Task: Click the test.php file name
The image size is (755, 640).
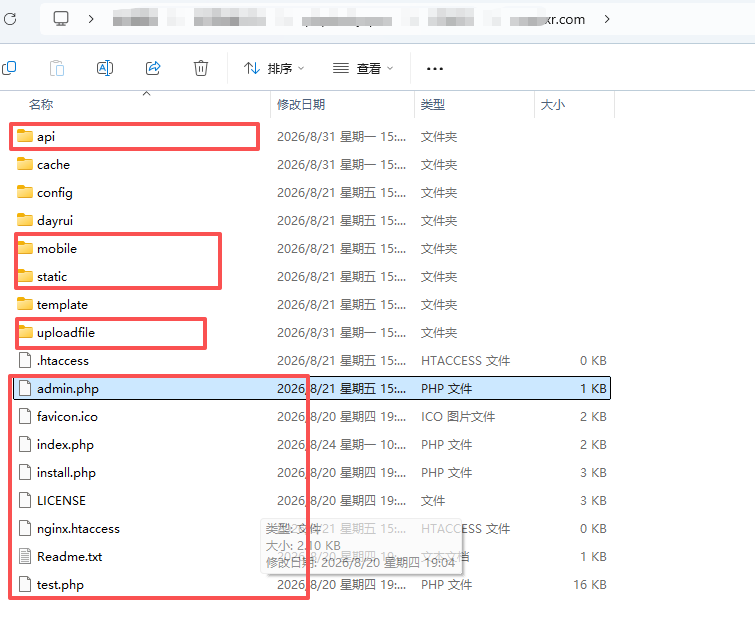Action: [60, 585]
